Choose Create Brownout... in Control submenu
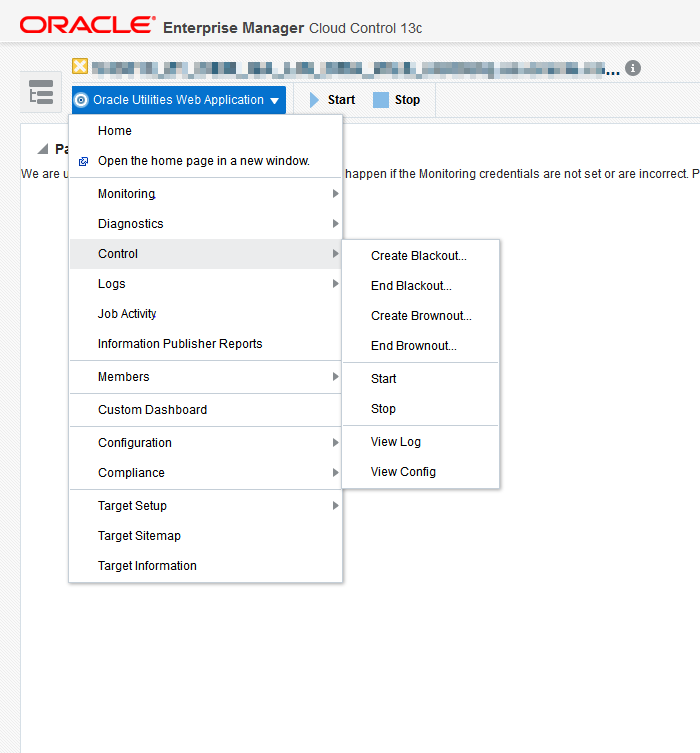 point(421,316)
